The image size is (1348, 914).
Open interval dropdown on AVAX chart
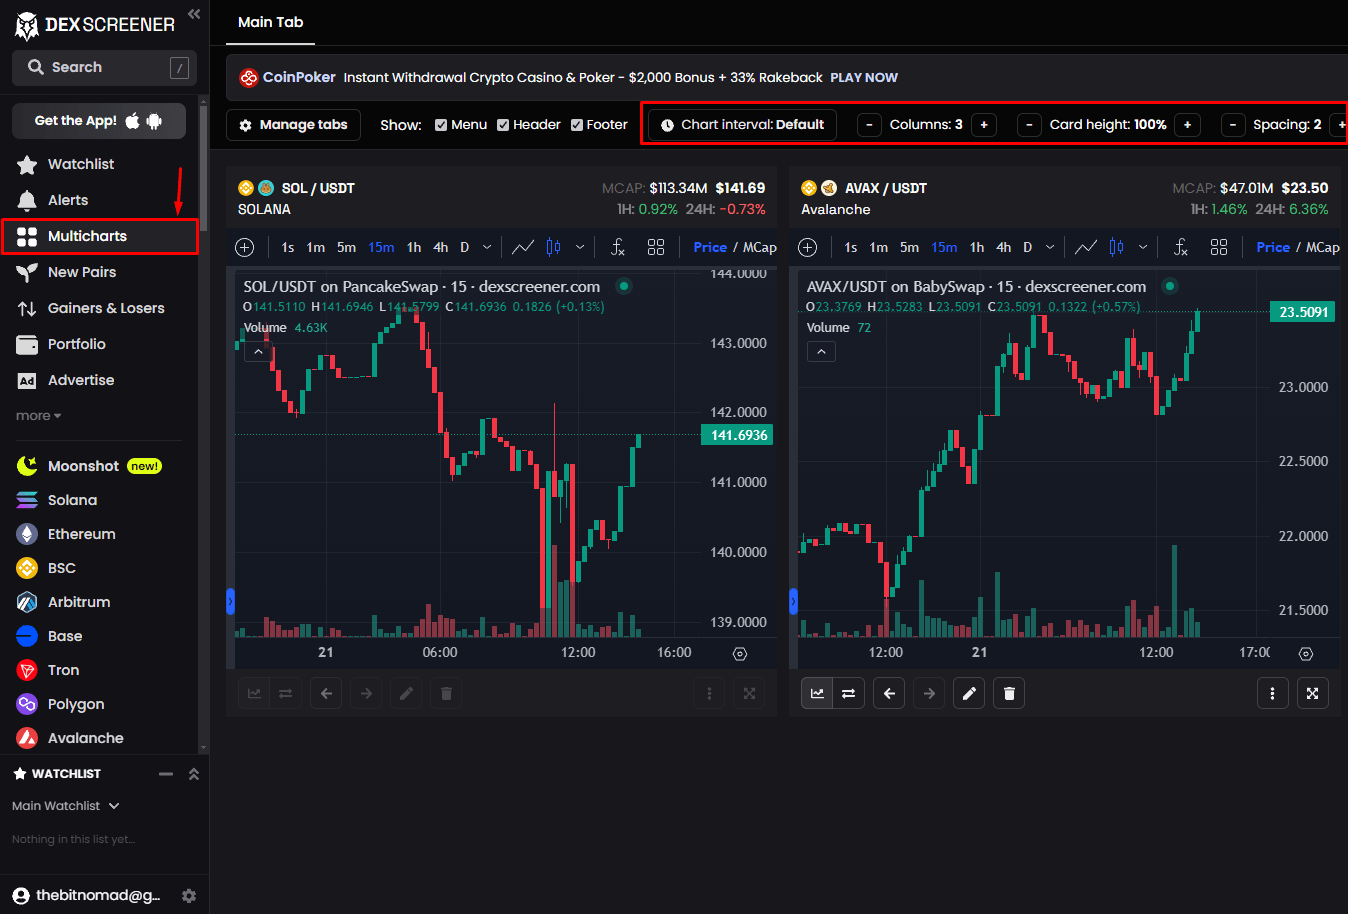pos(1050,247)
